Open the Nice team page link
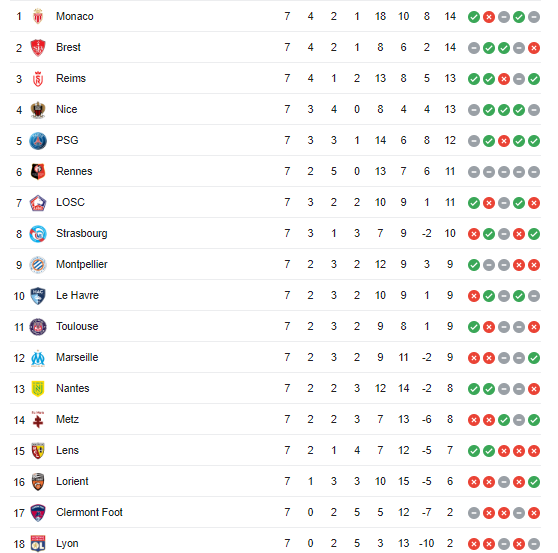The height and width of the screenshot is (553, 558). point(67,109)
